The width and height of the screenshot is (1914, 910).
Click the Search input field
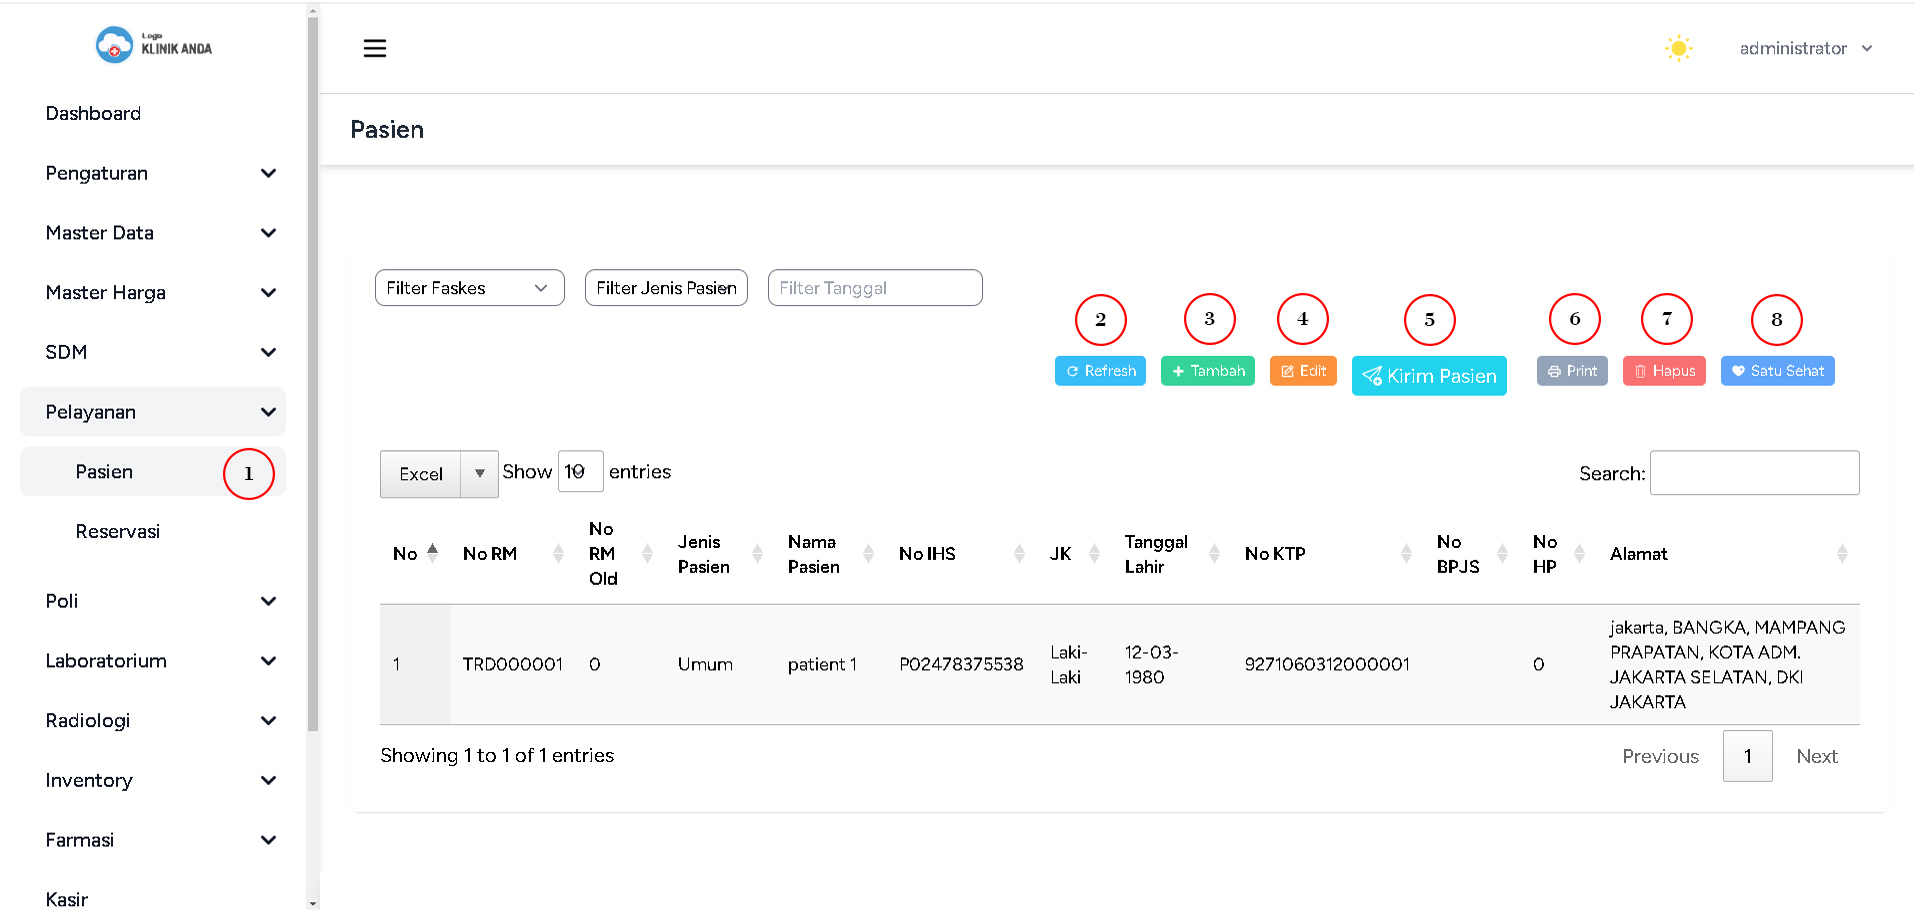1754,473
